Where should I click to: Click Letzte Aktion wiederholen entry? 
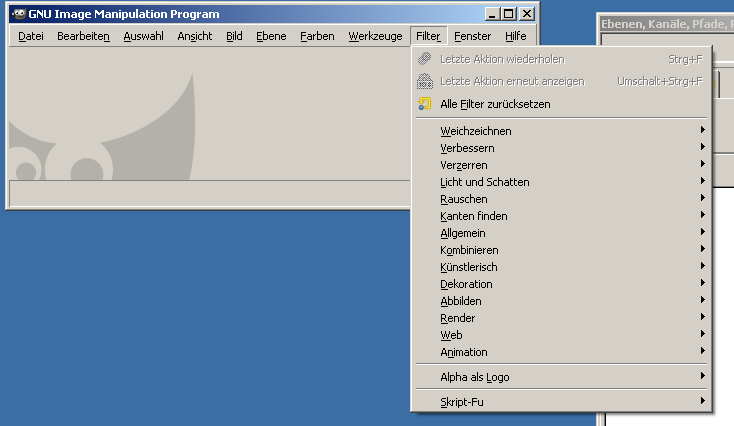click(x=561, y=59)
